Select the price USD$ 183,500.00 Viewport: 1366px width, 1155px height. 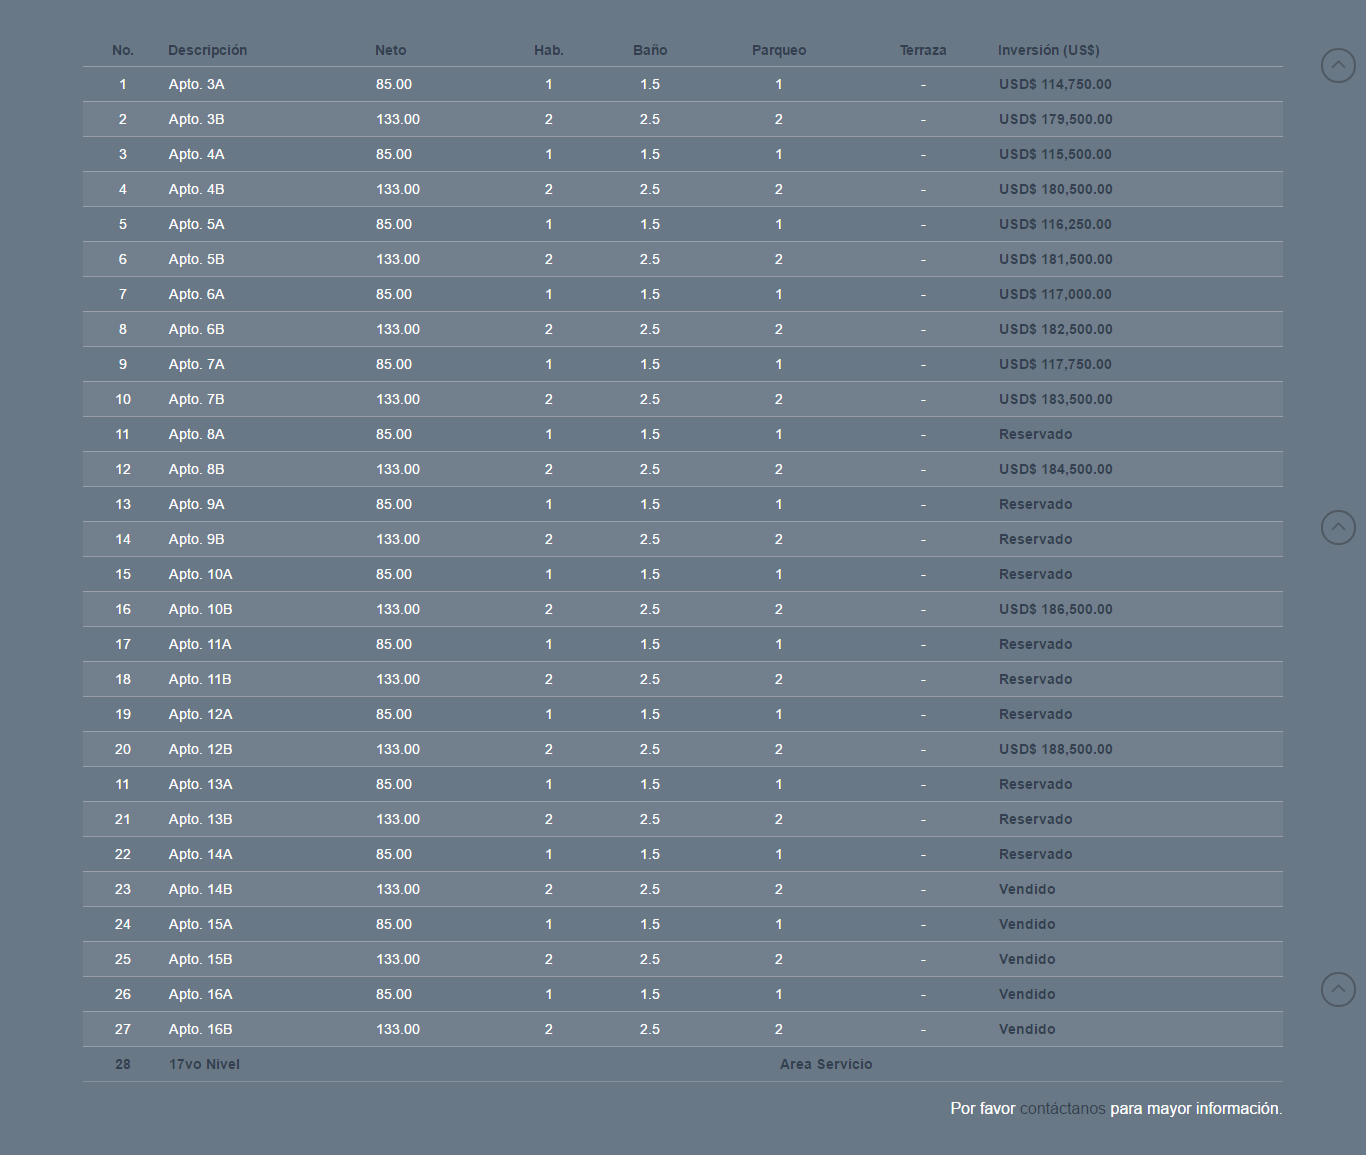click(x=1055, y=400)
